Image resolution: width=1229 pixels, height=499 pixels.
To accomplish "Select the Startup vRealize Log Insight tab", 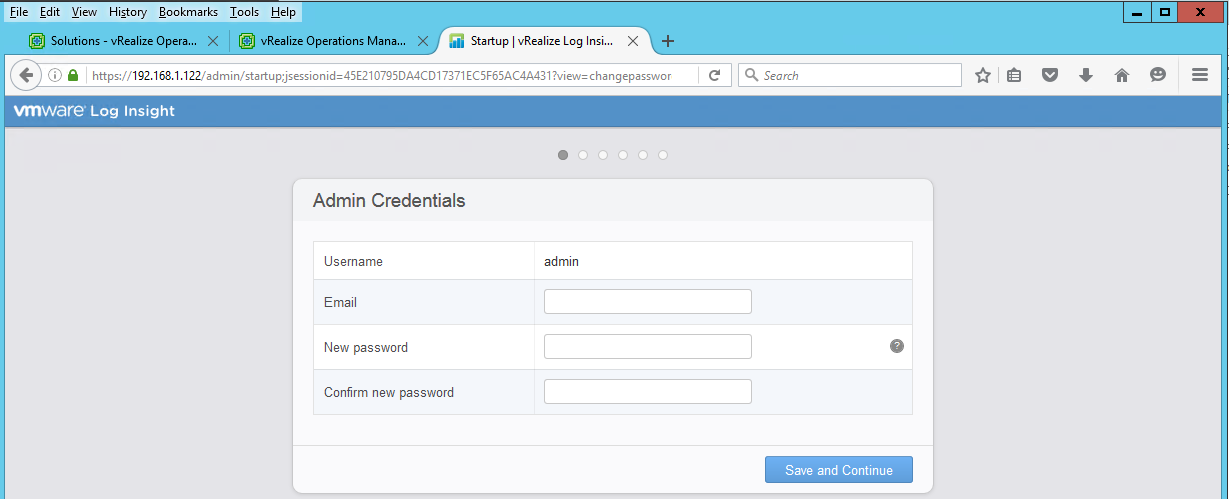I will pos(543,42).
